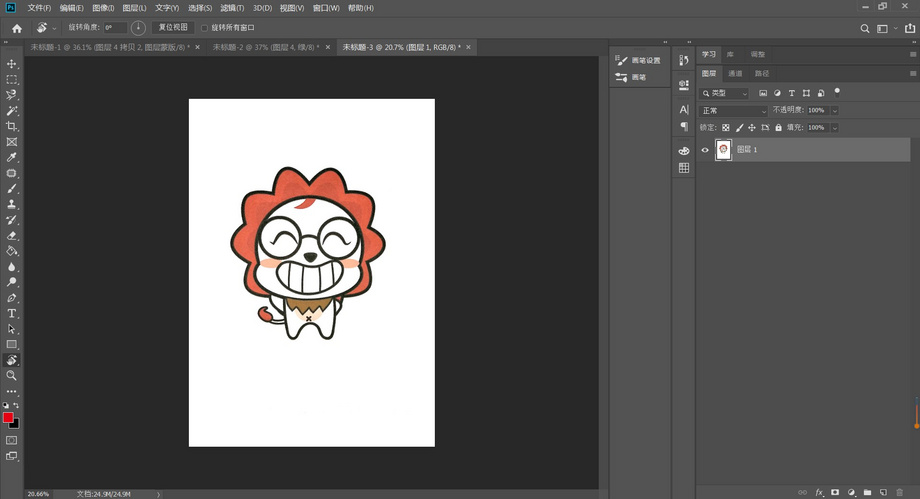This screenshot has height=499, width=920.
Task: Click the red foreground color swatch
Action: 9,417
